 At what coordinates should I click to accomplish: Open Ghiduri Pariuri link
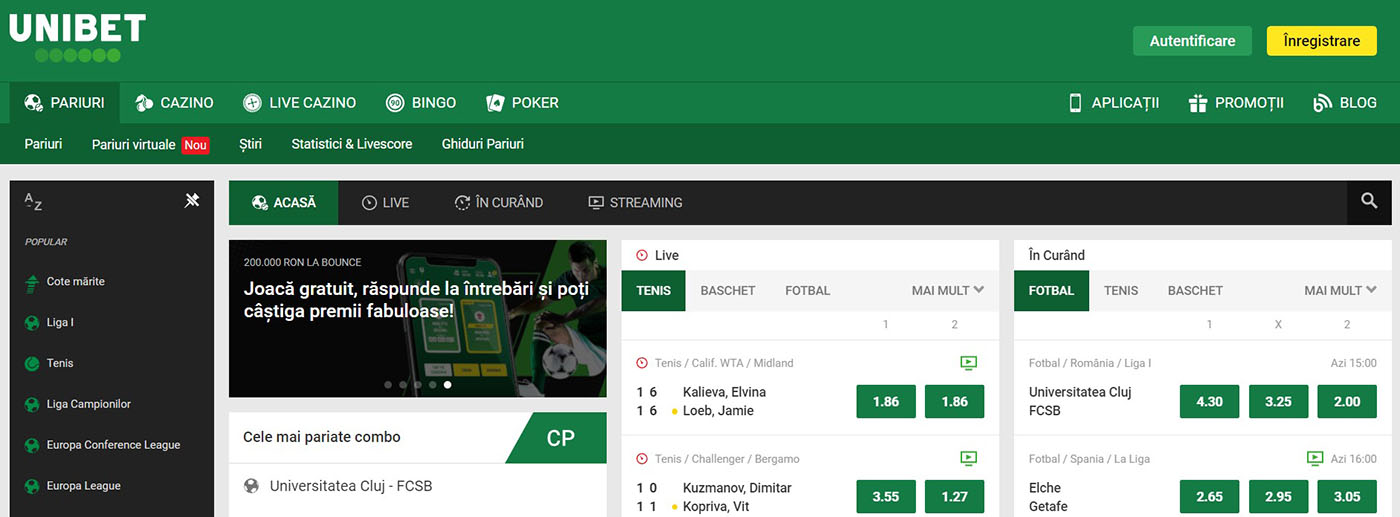(483, 144)
